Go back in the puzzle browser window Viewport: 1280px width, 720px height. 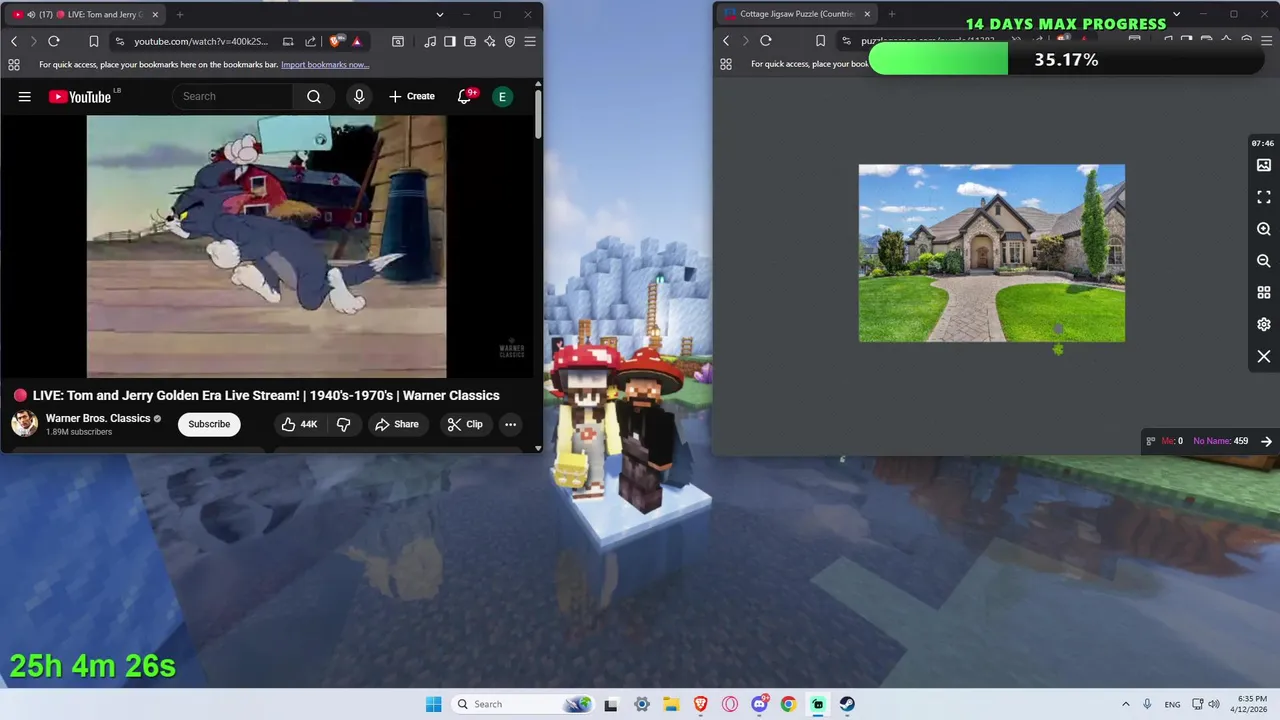click(x=726, y=41)
